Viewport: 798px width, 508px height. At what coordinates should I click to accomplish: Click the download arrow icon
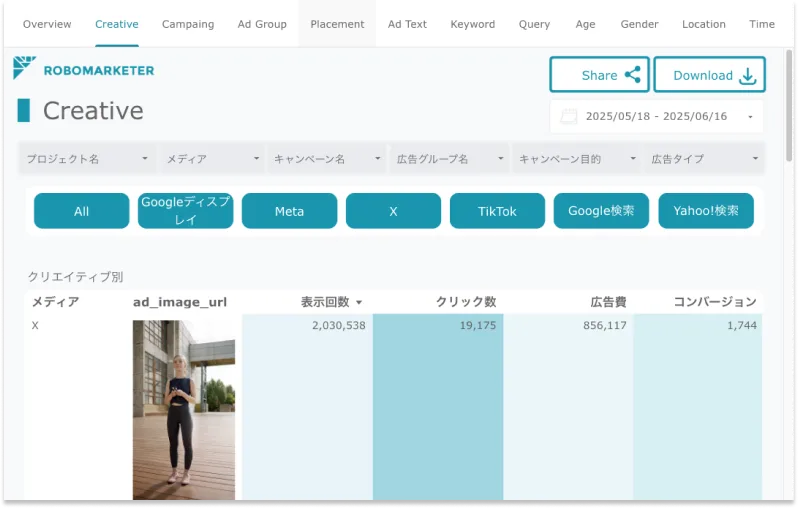click(747, 76)
